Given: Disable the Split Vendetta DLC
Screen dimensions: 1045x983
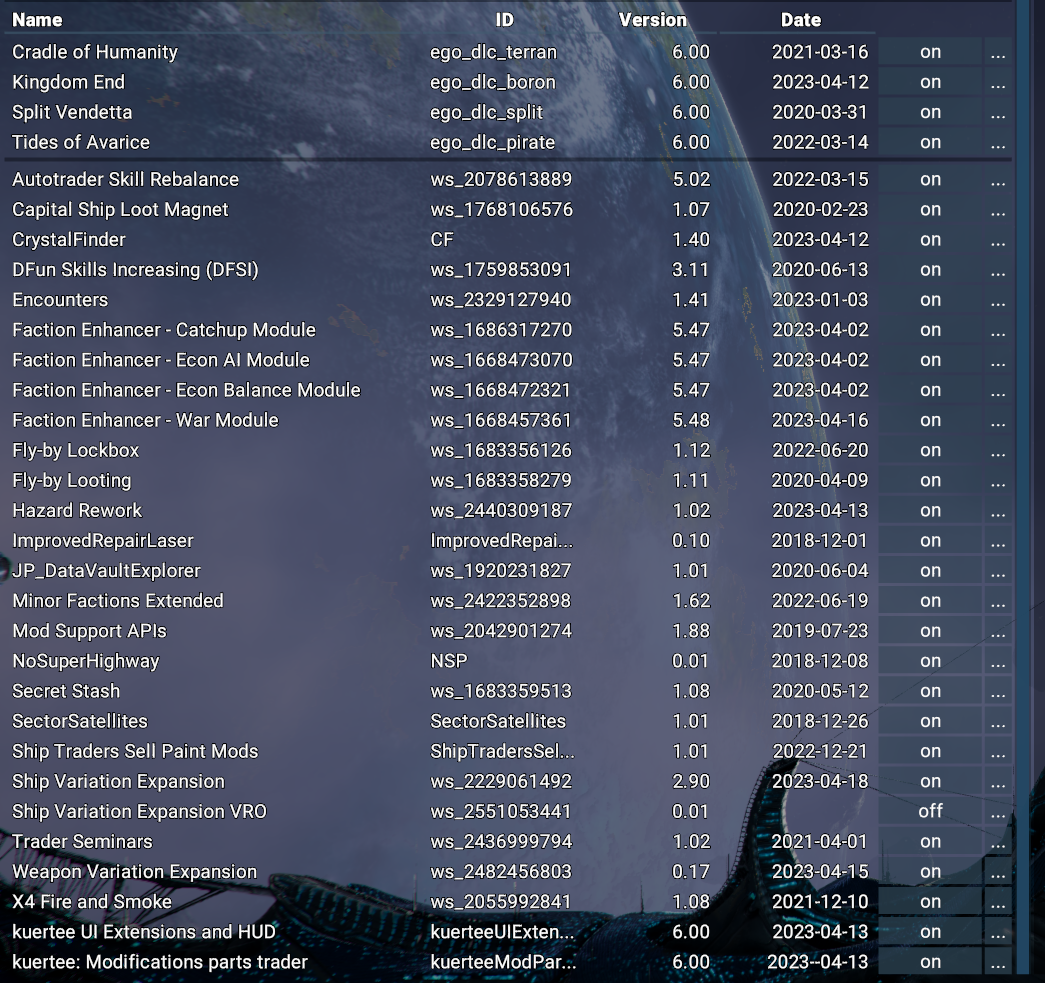Looking at the screenshot, I should point(930,112).
